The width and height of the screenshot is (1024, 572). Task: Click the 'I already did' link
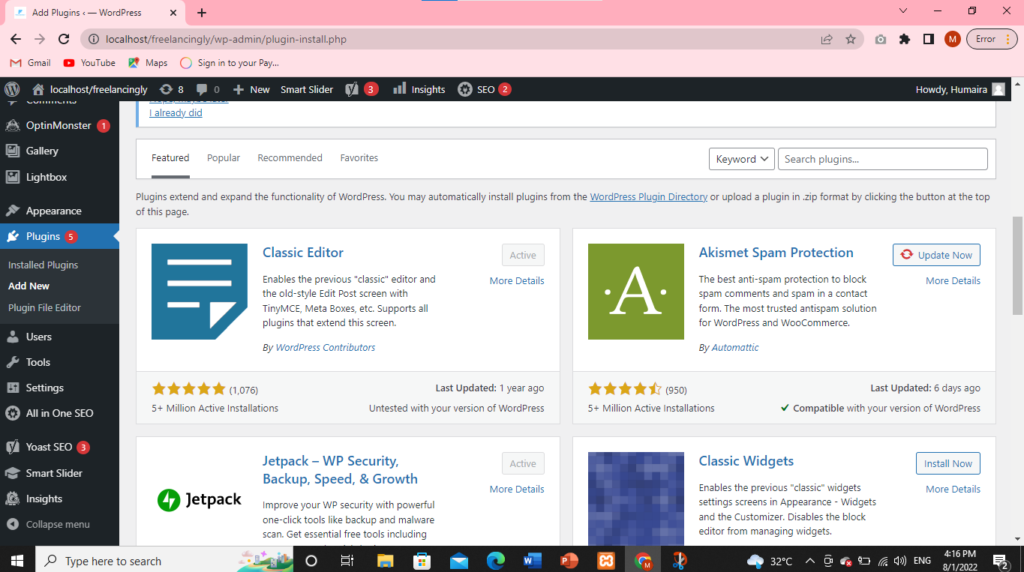(x=176, y=113)
